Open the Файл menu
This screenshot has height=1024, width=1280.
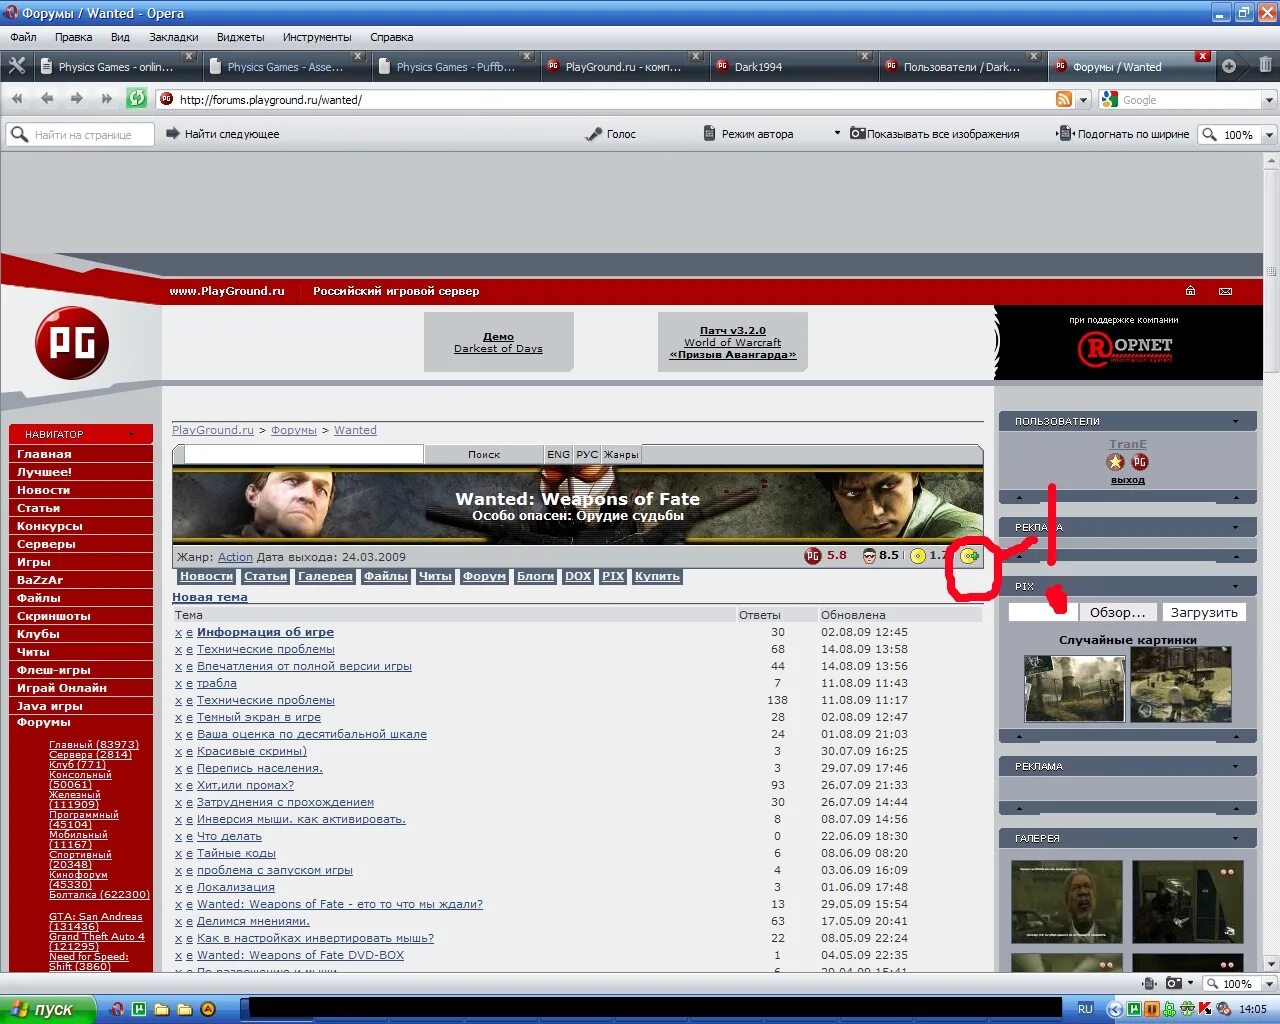[x=23, y=37]
